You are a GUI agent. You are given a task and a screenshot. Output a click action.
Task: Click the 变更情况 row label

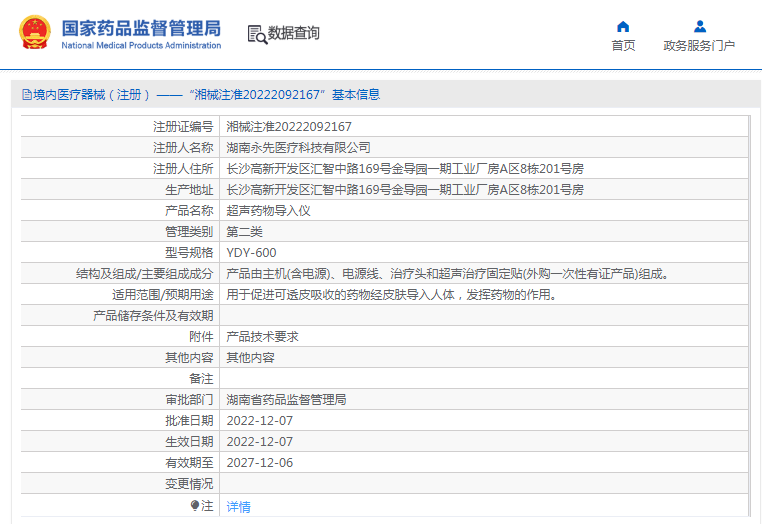(x=189, y=483)
